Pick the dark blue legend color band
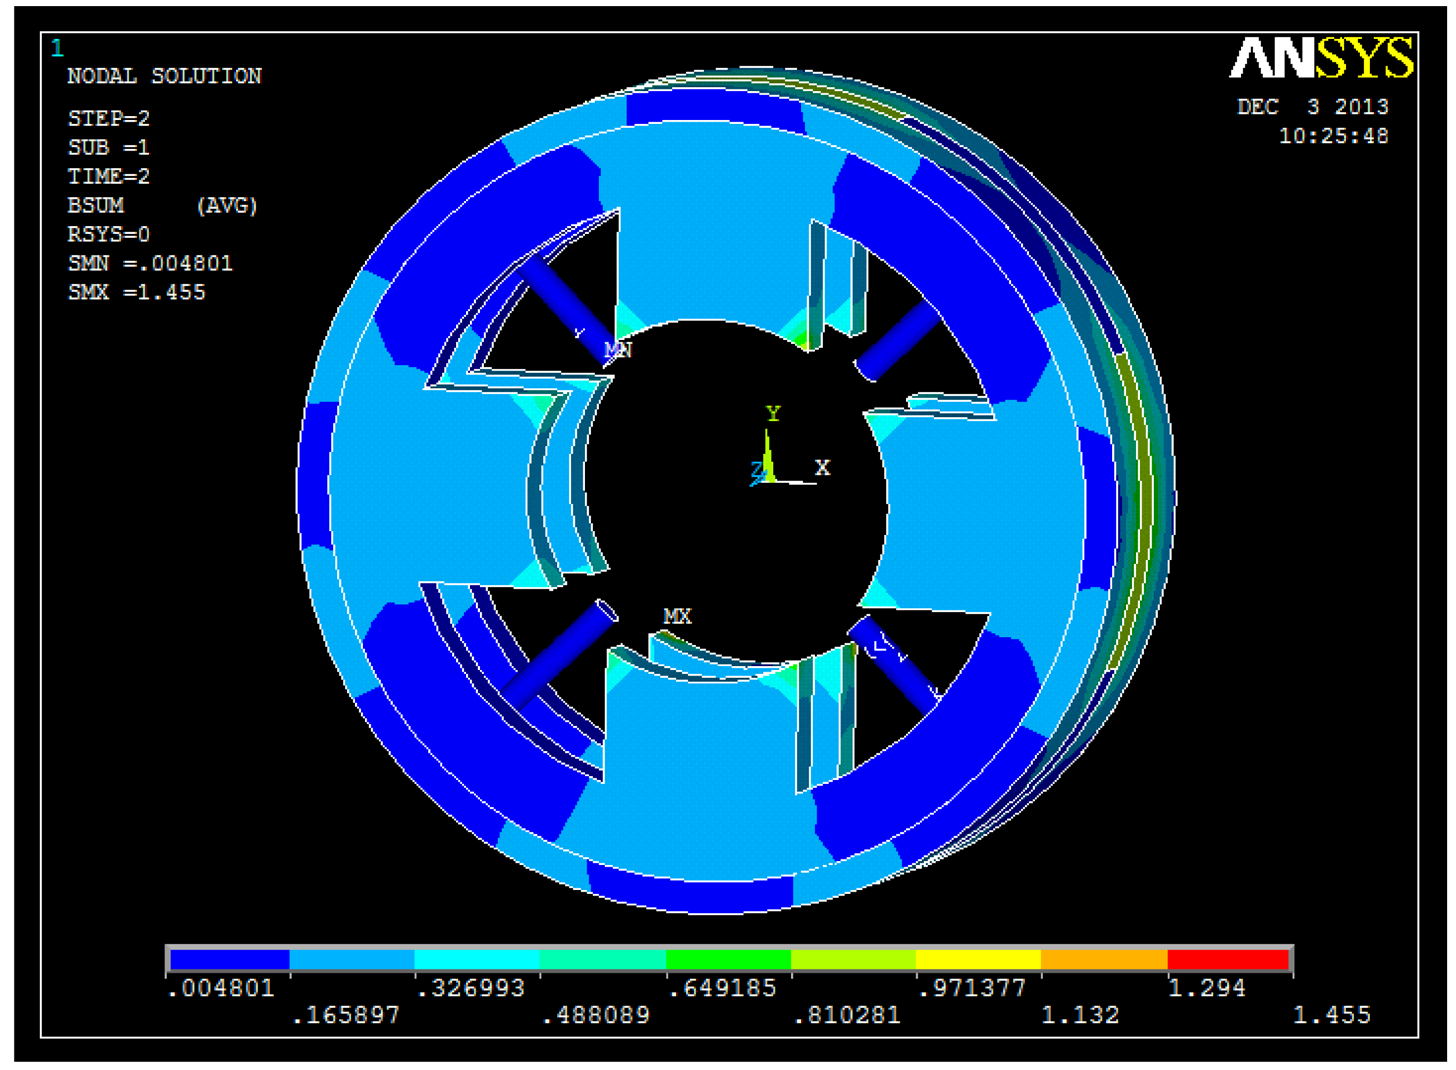 [x=229, y=960]
